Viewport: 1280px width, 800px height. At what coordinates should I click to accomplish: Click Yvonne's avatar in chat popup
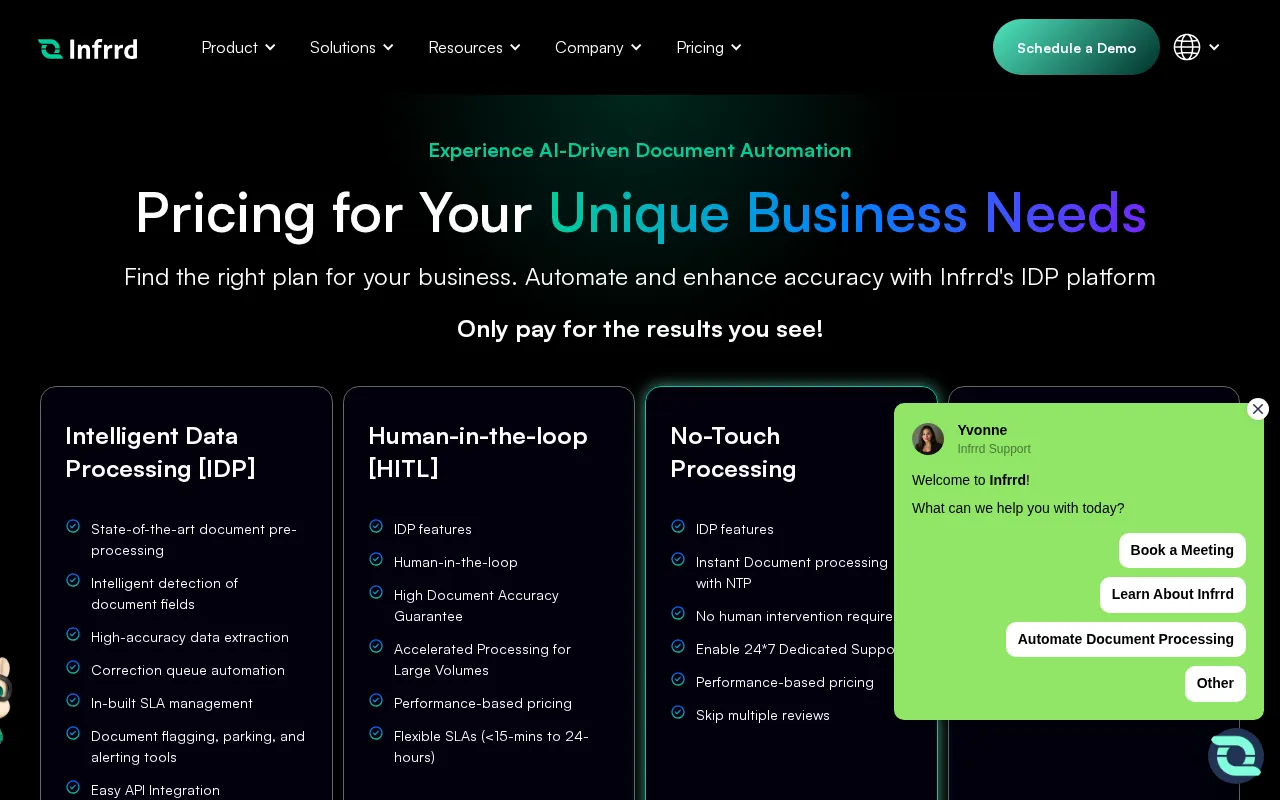point(928,439)
